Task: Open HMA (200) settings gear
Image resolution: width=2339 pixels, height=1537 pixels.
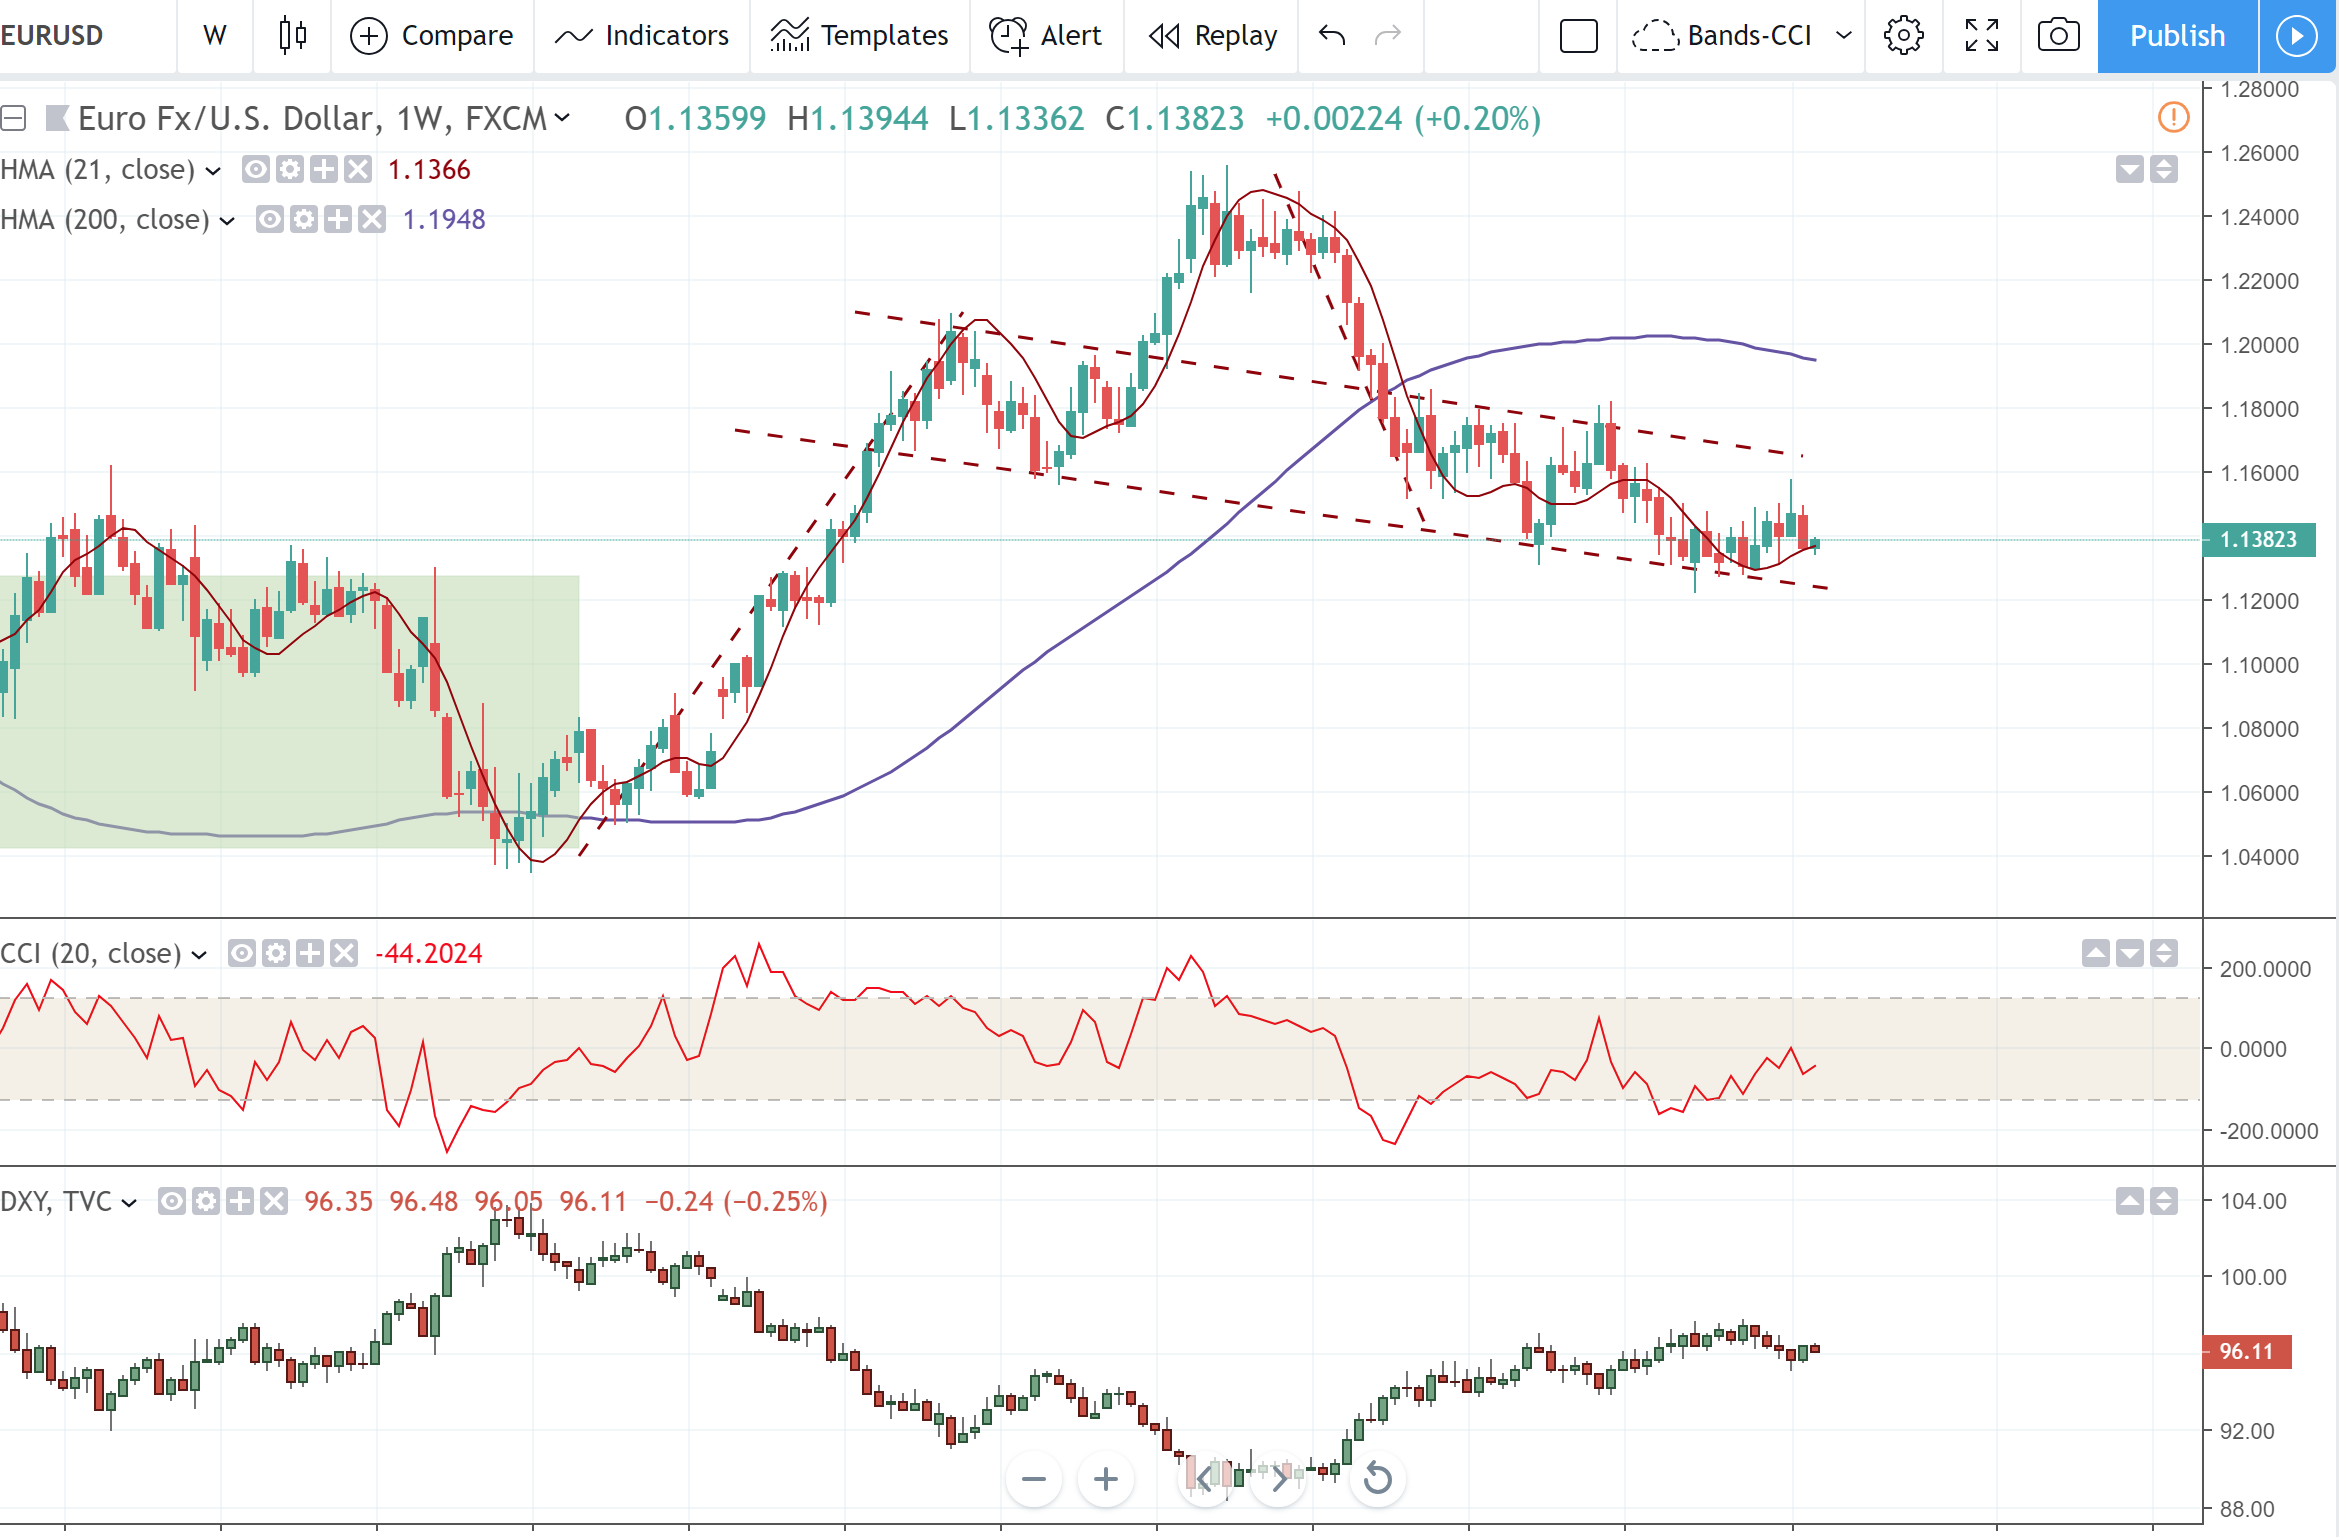Action: 304,219
